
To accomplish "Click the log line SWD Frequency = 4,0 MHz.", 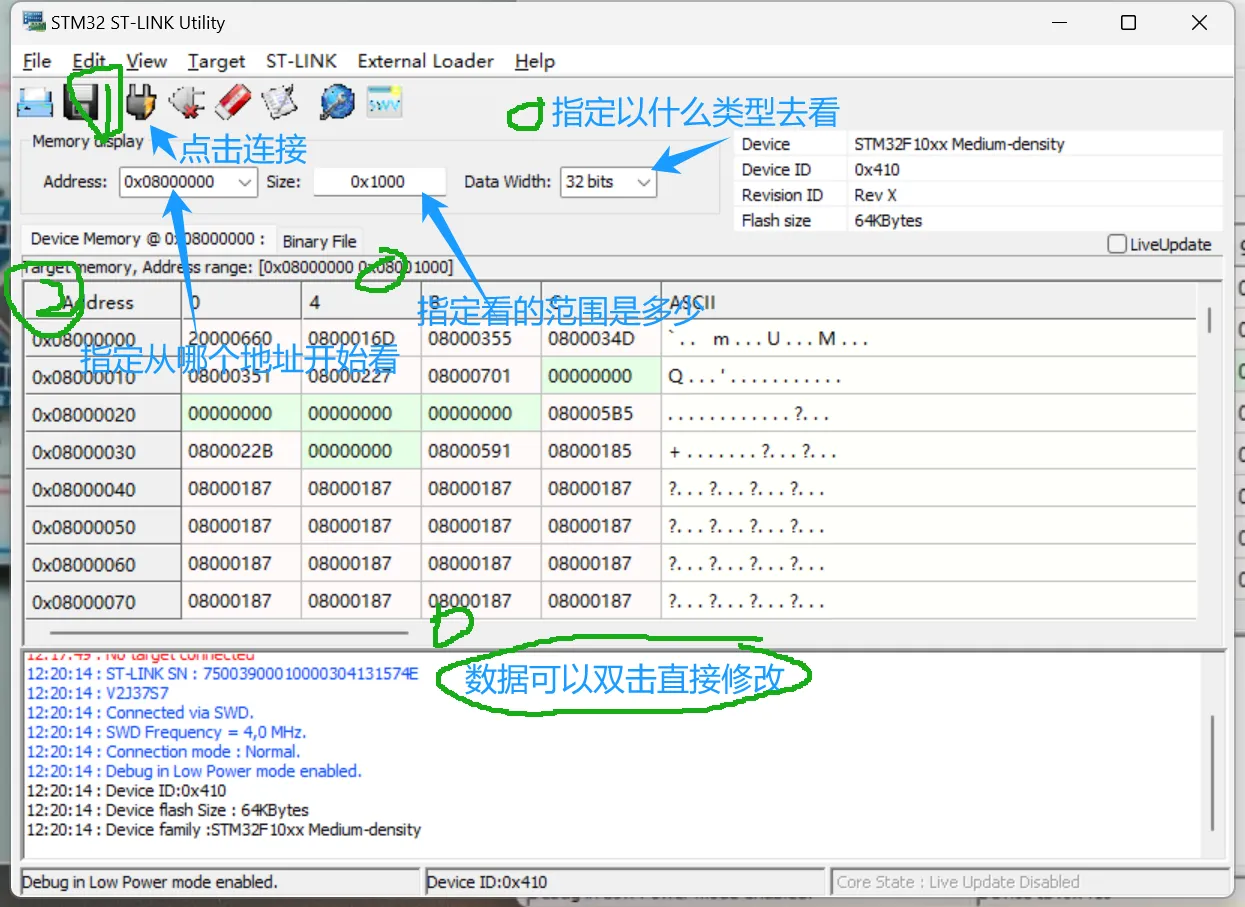I will (167, 732).
